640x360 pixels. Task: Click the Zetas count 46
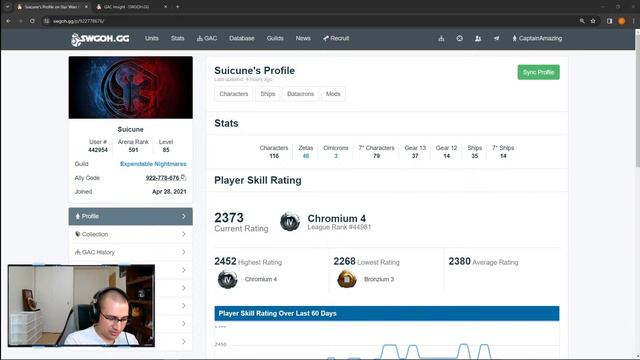[306, 156]
